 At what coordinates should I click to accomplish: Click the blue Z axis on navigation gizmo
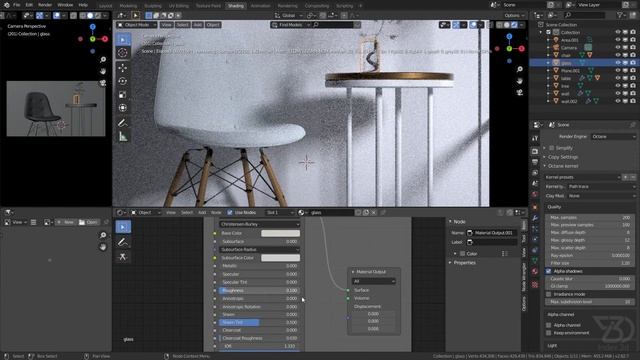tap(509, 37)
